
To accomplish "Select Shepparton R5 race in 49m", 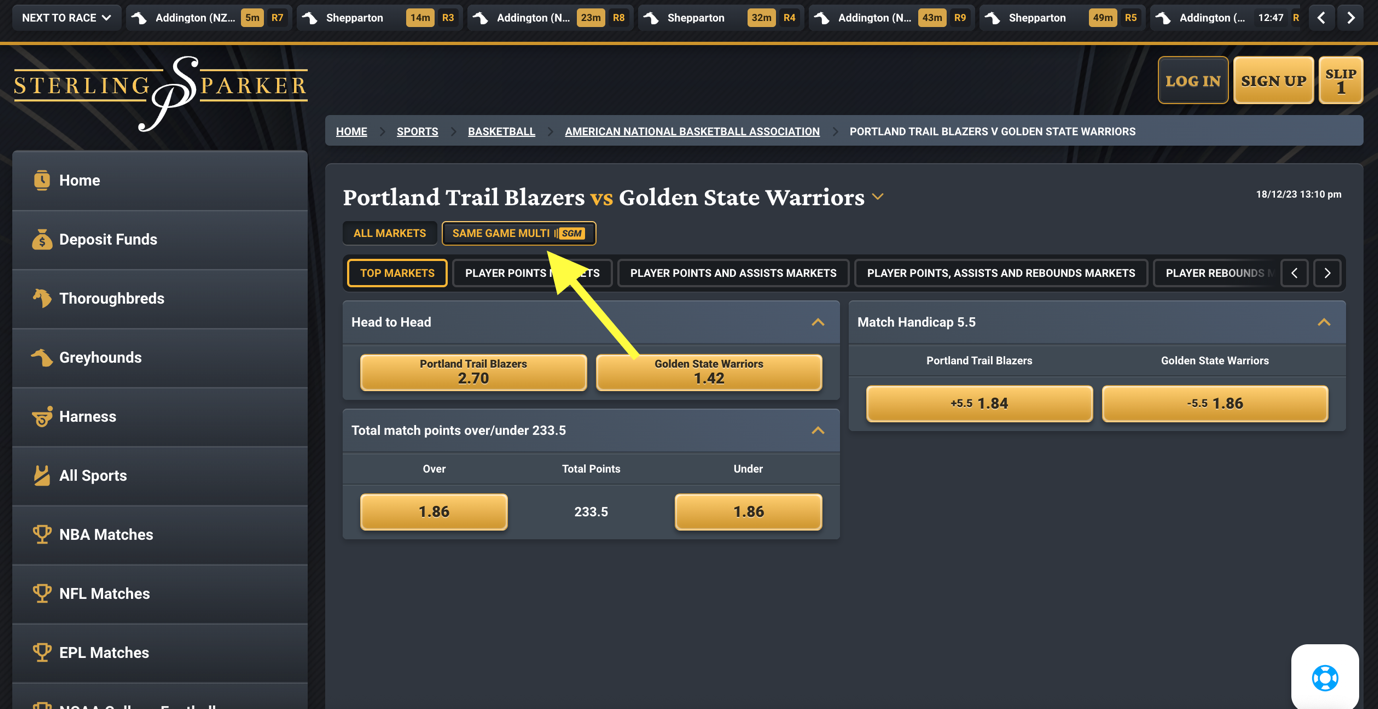I will coord(1062,18).
